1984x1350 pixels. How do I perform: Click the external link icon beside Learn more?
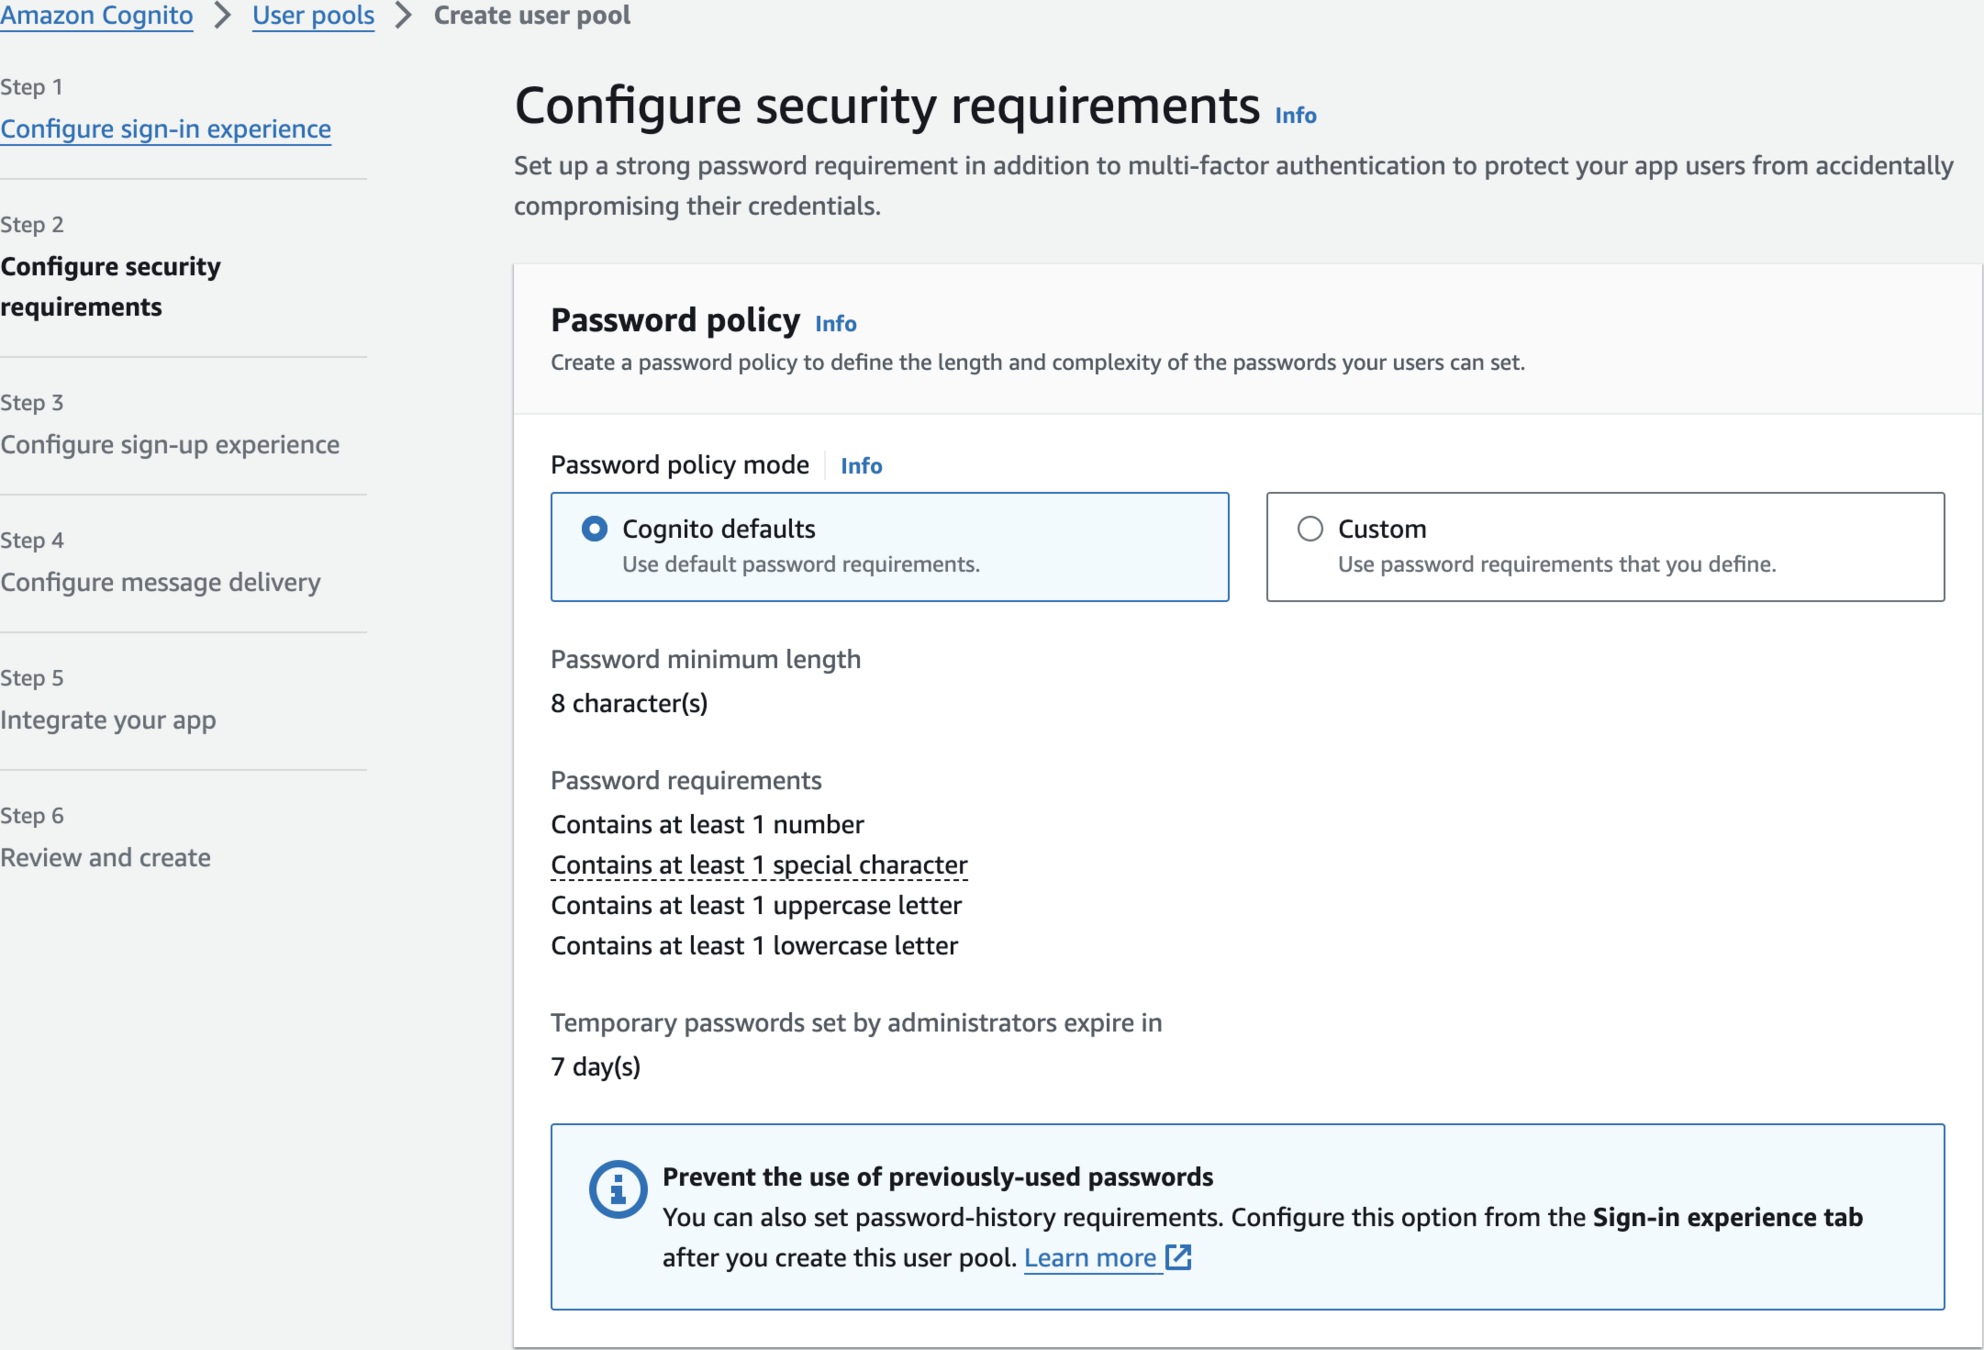(x=1179, y=1257)
